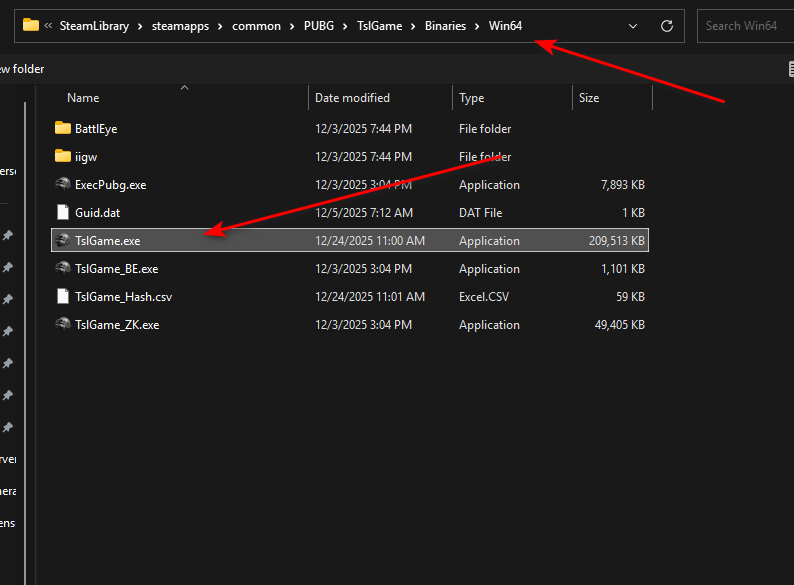Click the 12/24/2025 11:01 AM date cell

pos(370,297)
